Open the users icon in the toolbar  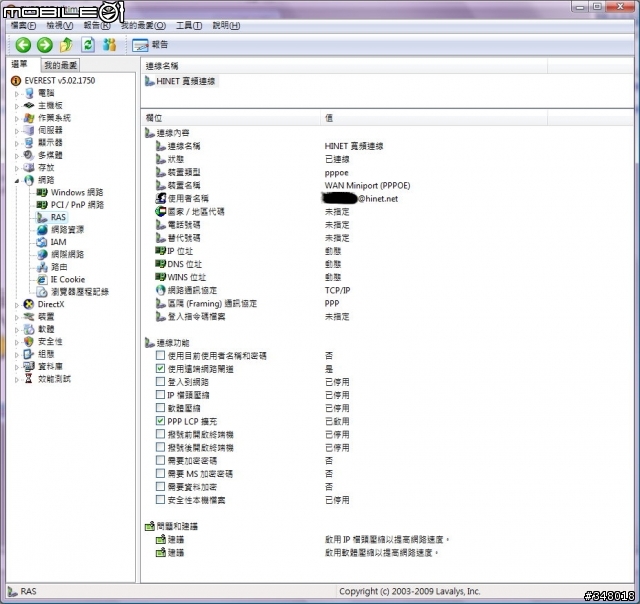pyautogui.click(x=109, y=45)
